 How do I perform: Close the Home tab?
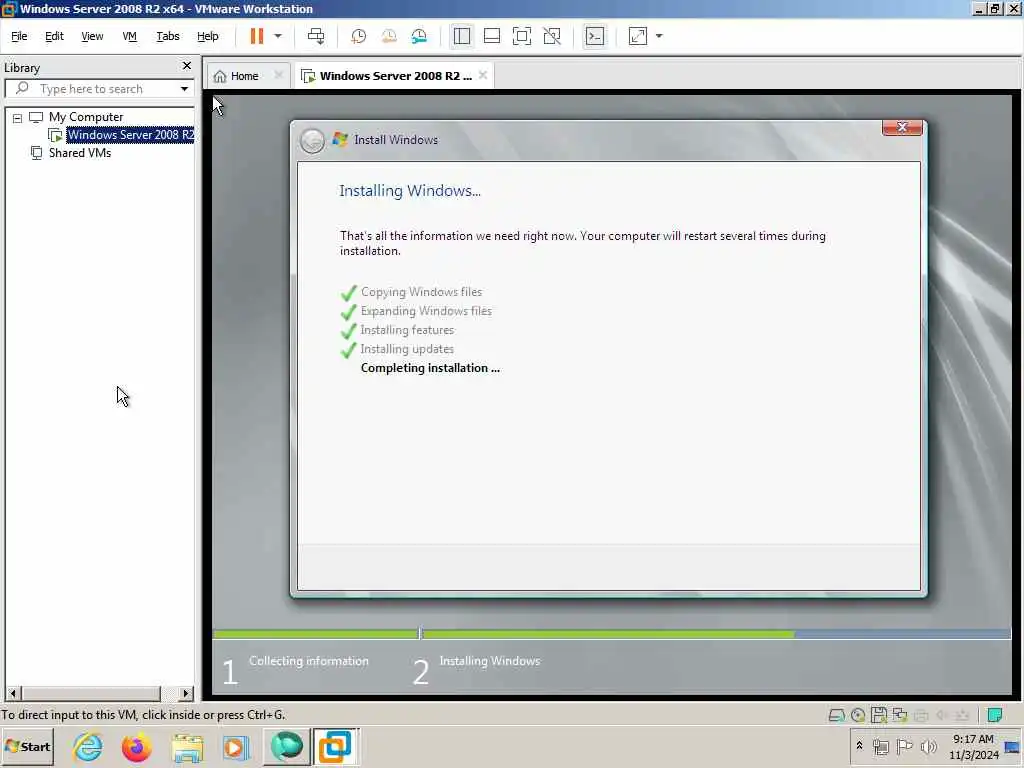click(x=278, y=75)
